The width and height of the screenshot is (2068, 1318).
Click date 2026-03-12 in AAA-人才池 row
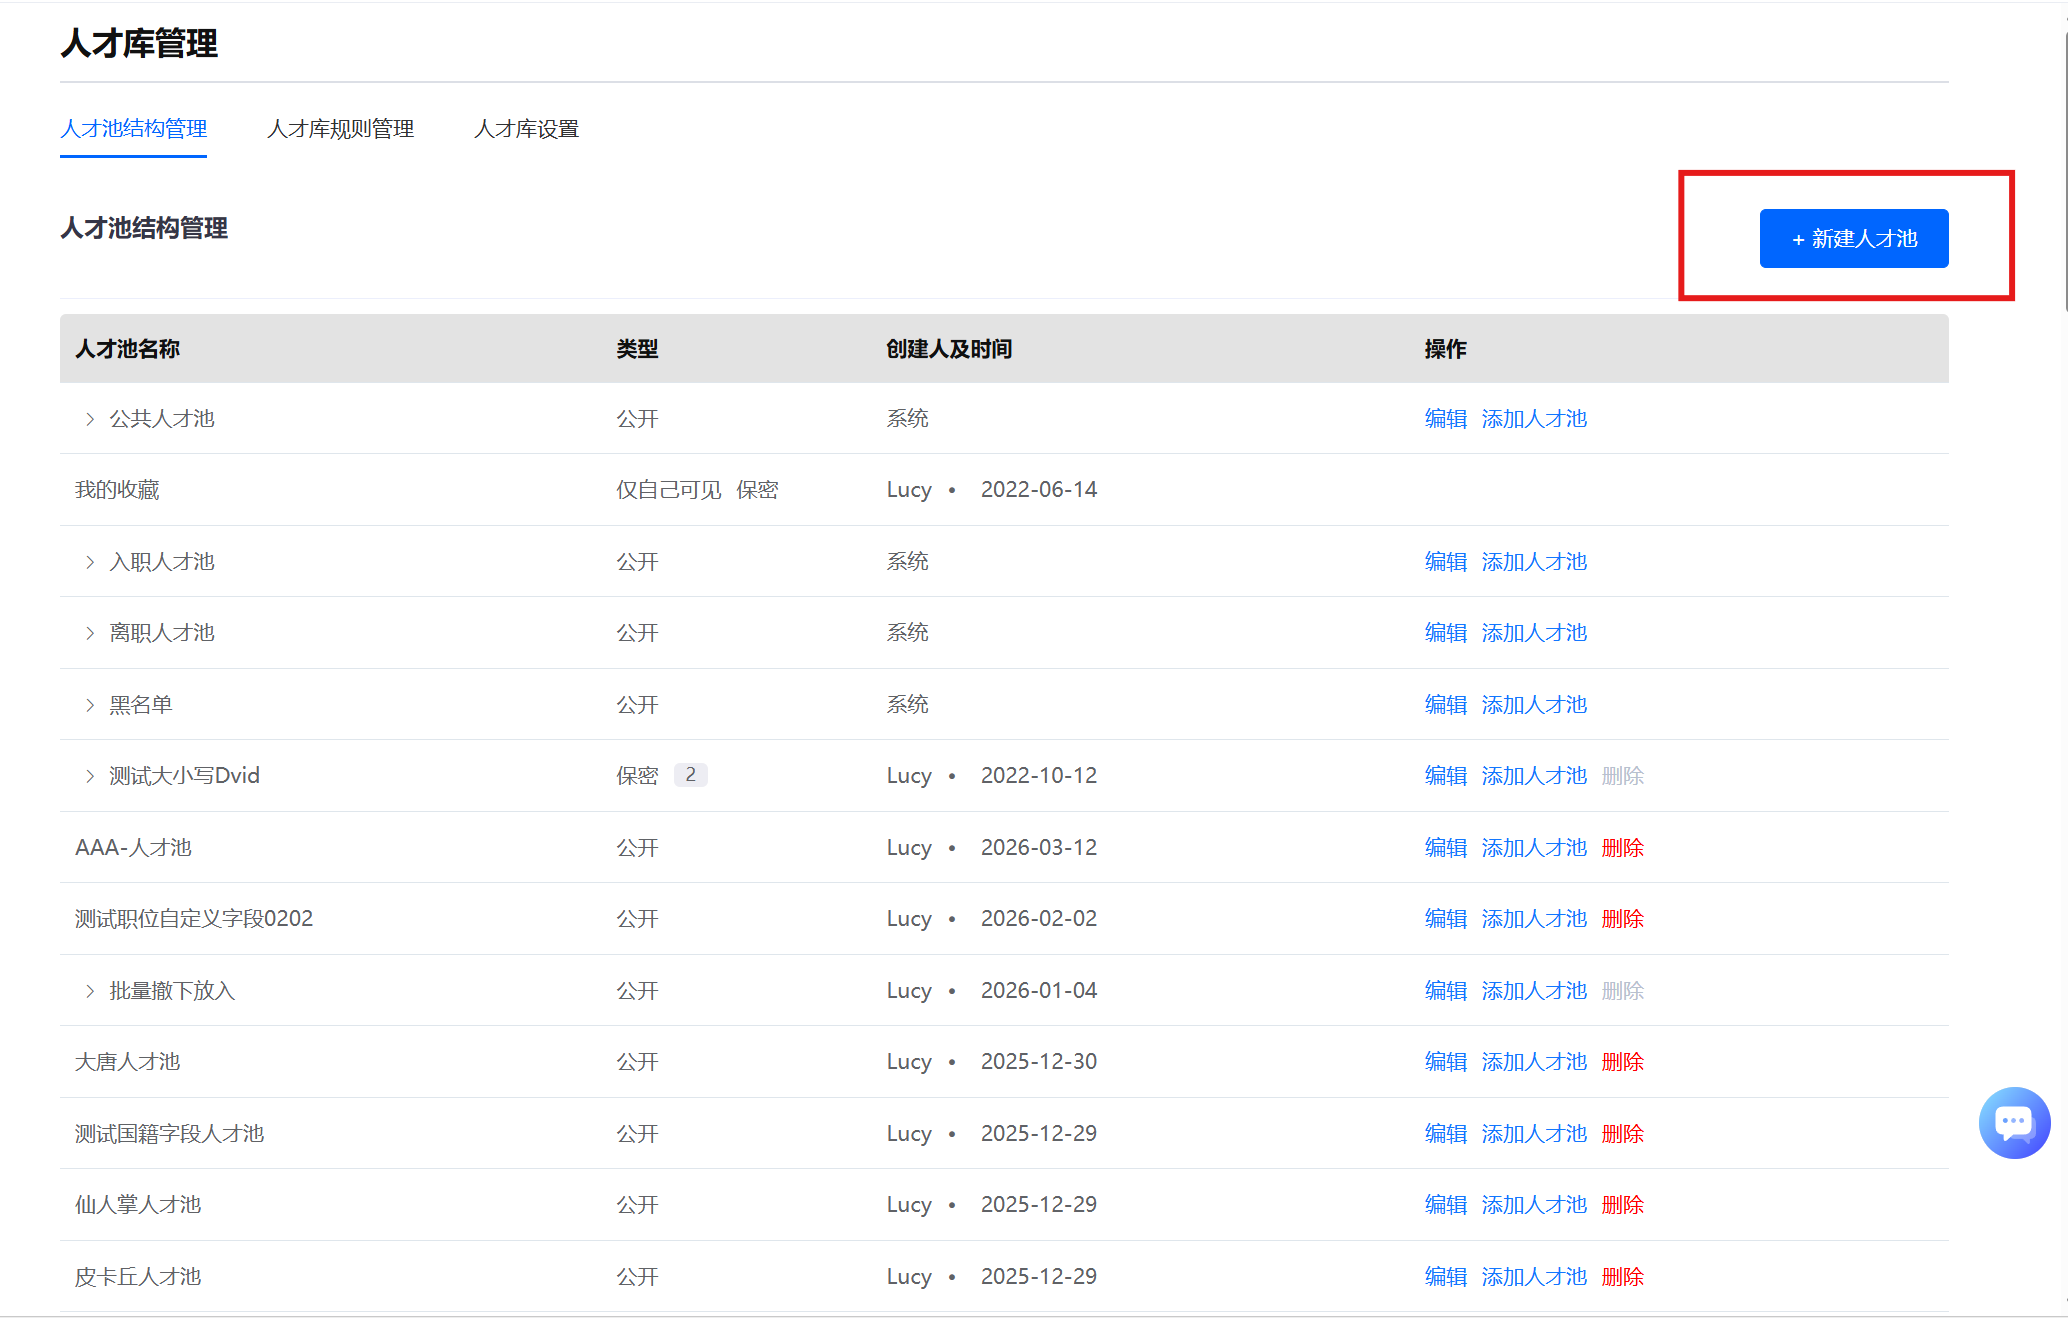click(x=1039, y=848)
